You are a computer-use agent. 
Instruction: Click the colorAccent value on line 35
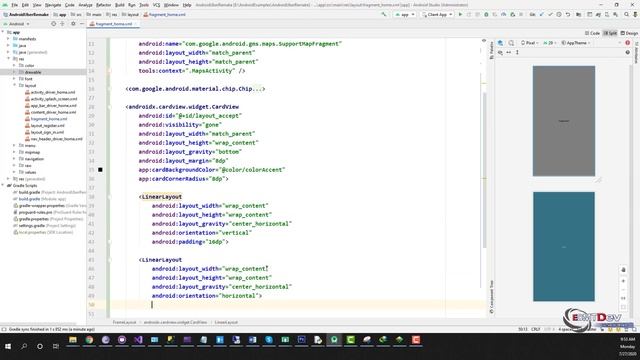252,170
